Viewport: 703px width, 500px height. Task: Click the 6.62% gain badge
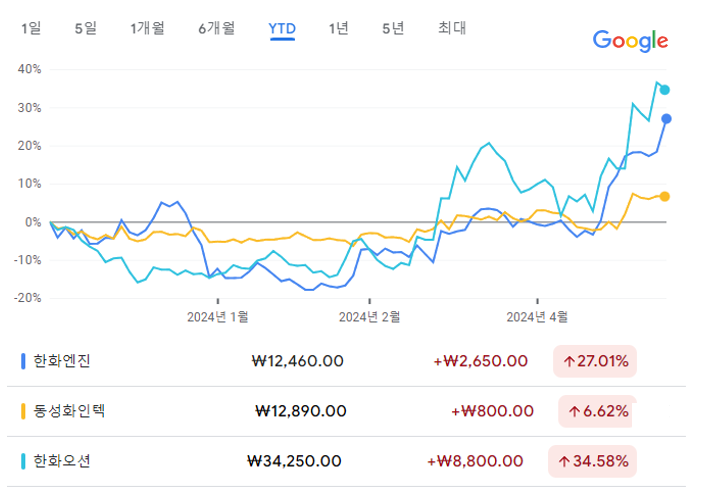tap(597, 411)
